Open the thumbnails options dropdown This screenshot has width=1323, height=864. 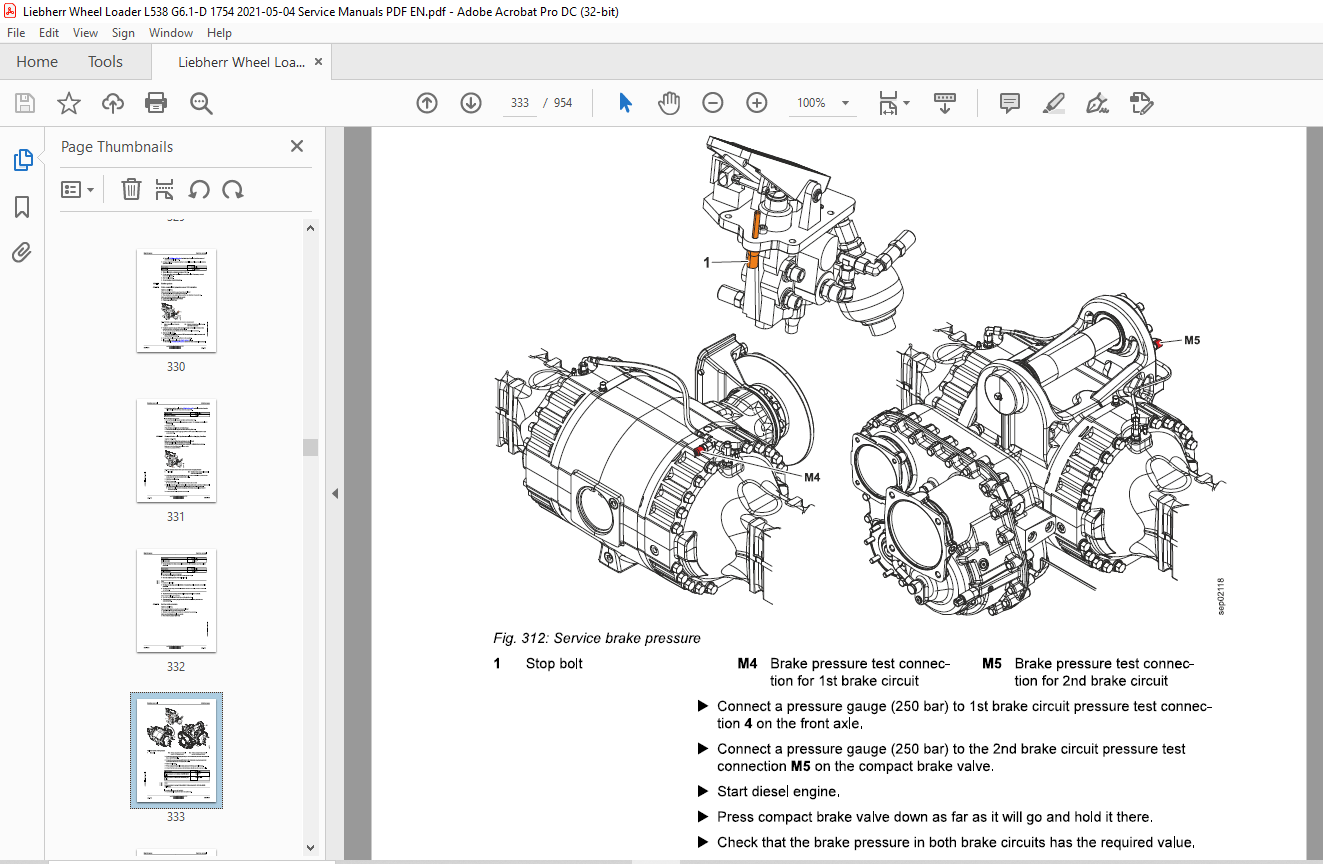pyautogui.click(x=77, y=189)
